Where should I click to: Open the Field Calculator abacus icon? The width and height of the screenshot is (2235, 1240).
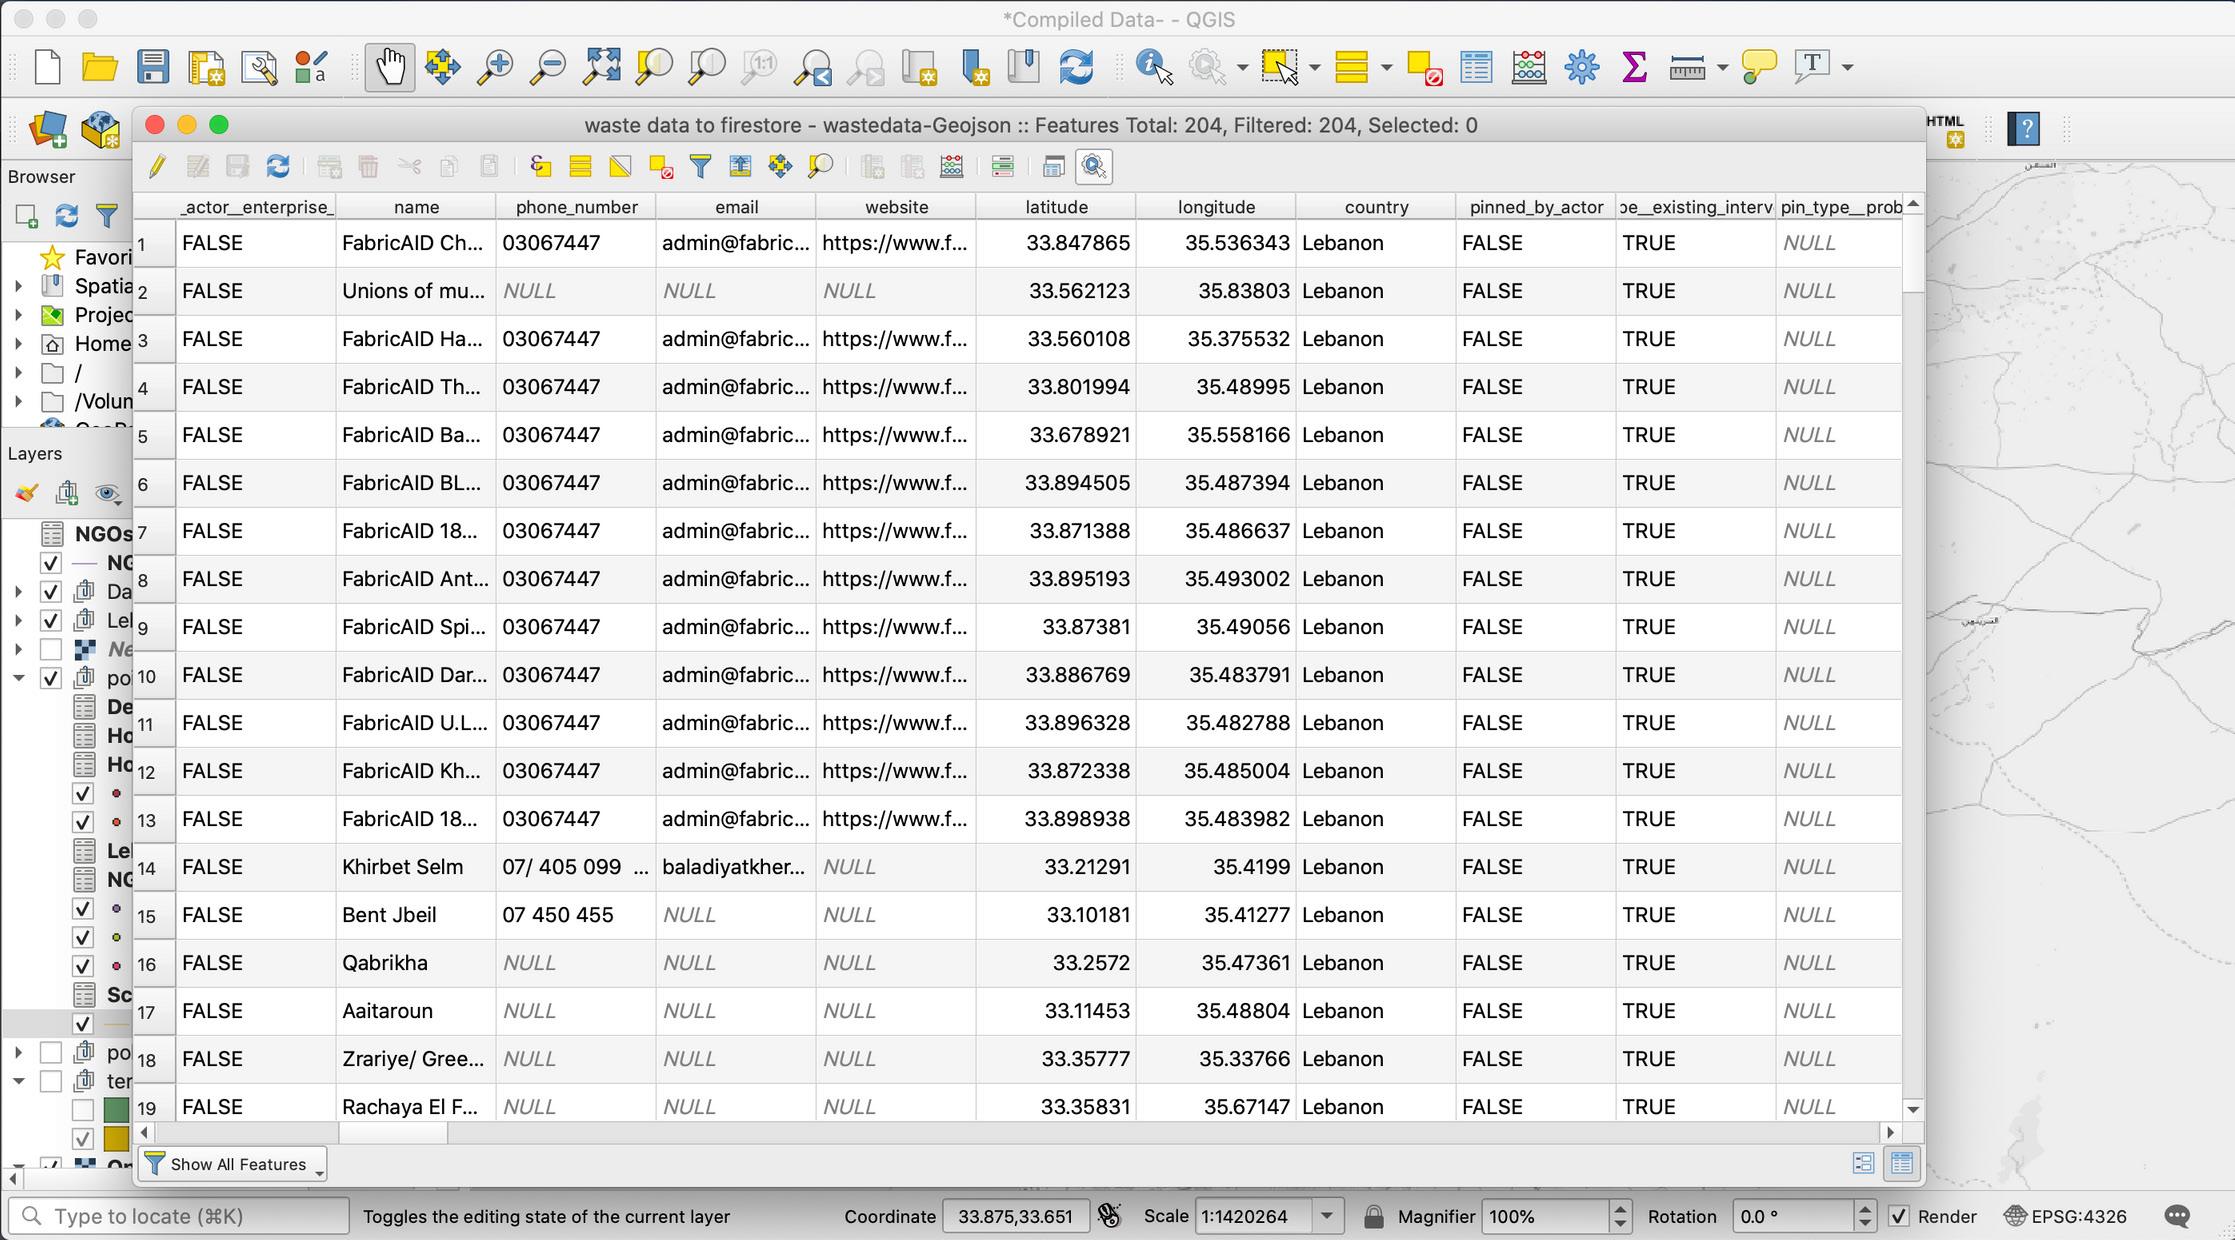pyautogui.click(x=1528, y=67)
